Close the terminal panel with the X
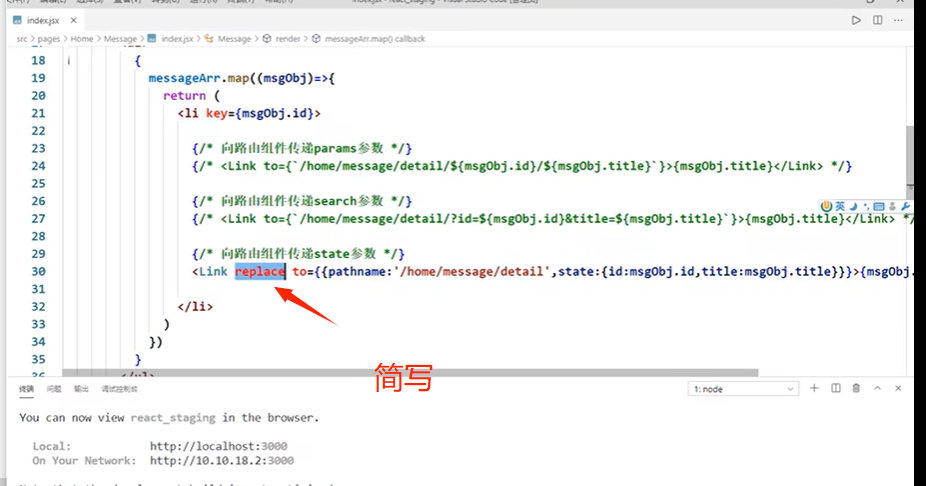The height and width of the screenshot is (486, 926). point(898,388)
